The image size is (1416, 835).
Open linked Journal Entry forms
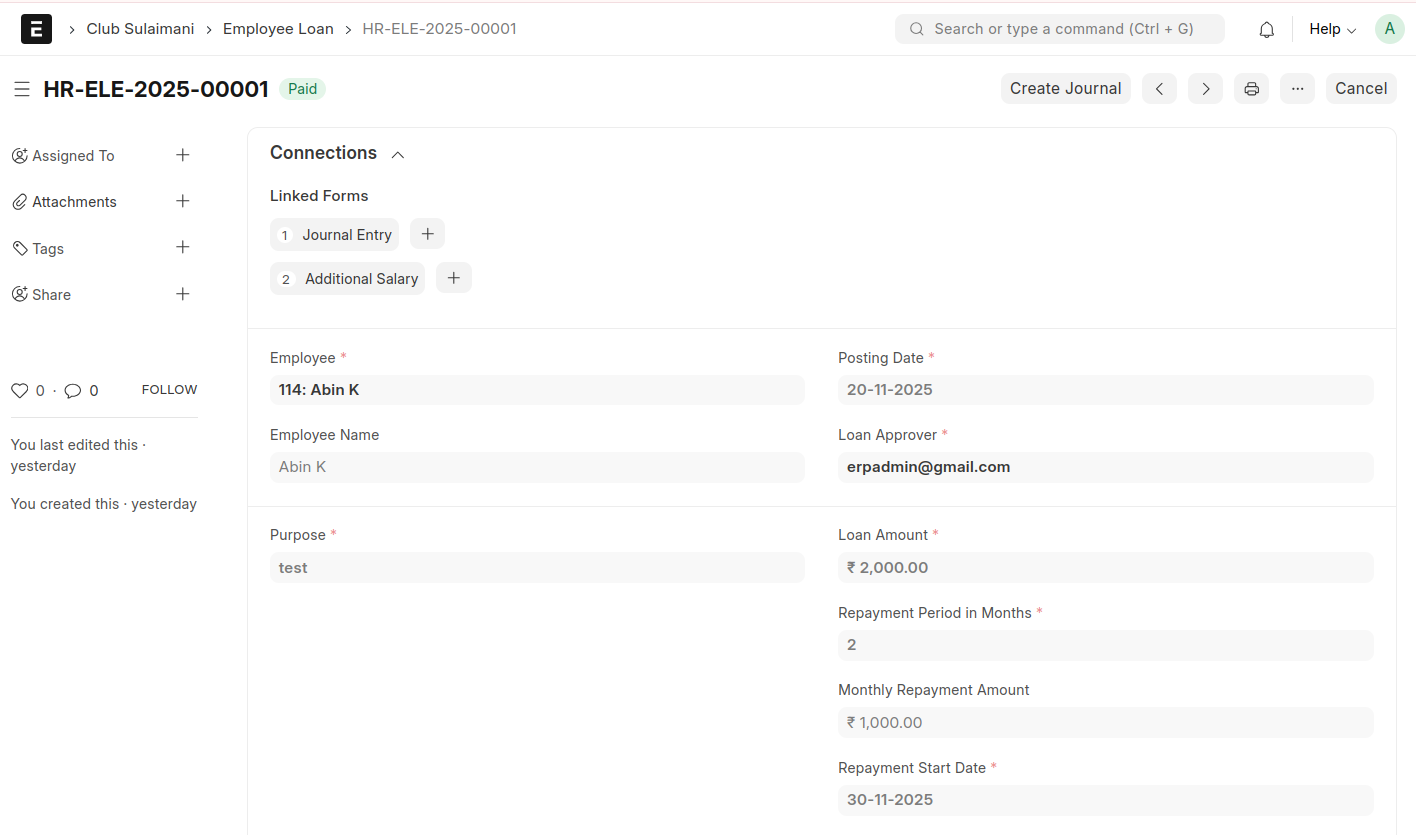346,235
